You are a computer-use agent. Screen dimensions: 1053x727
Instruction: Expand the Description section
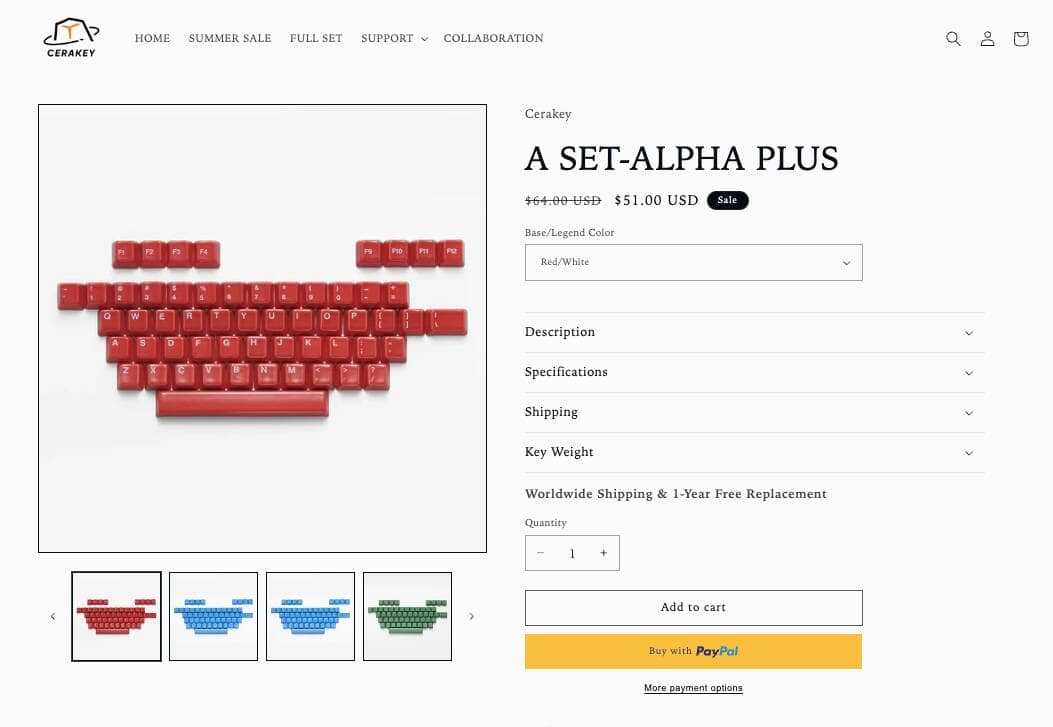(x=754, y=332)
